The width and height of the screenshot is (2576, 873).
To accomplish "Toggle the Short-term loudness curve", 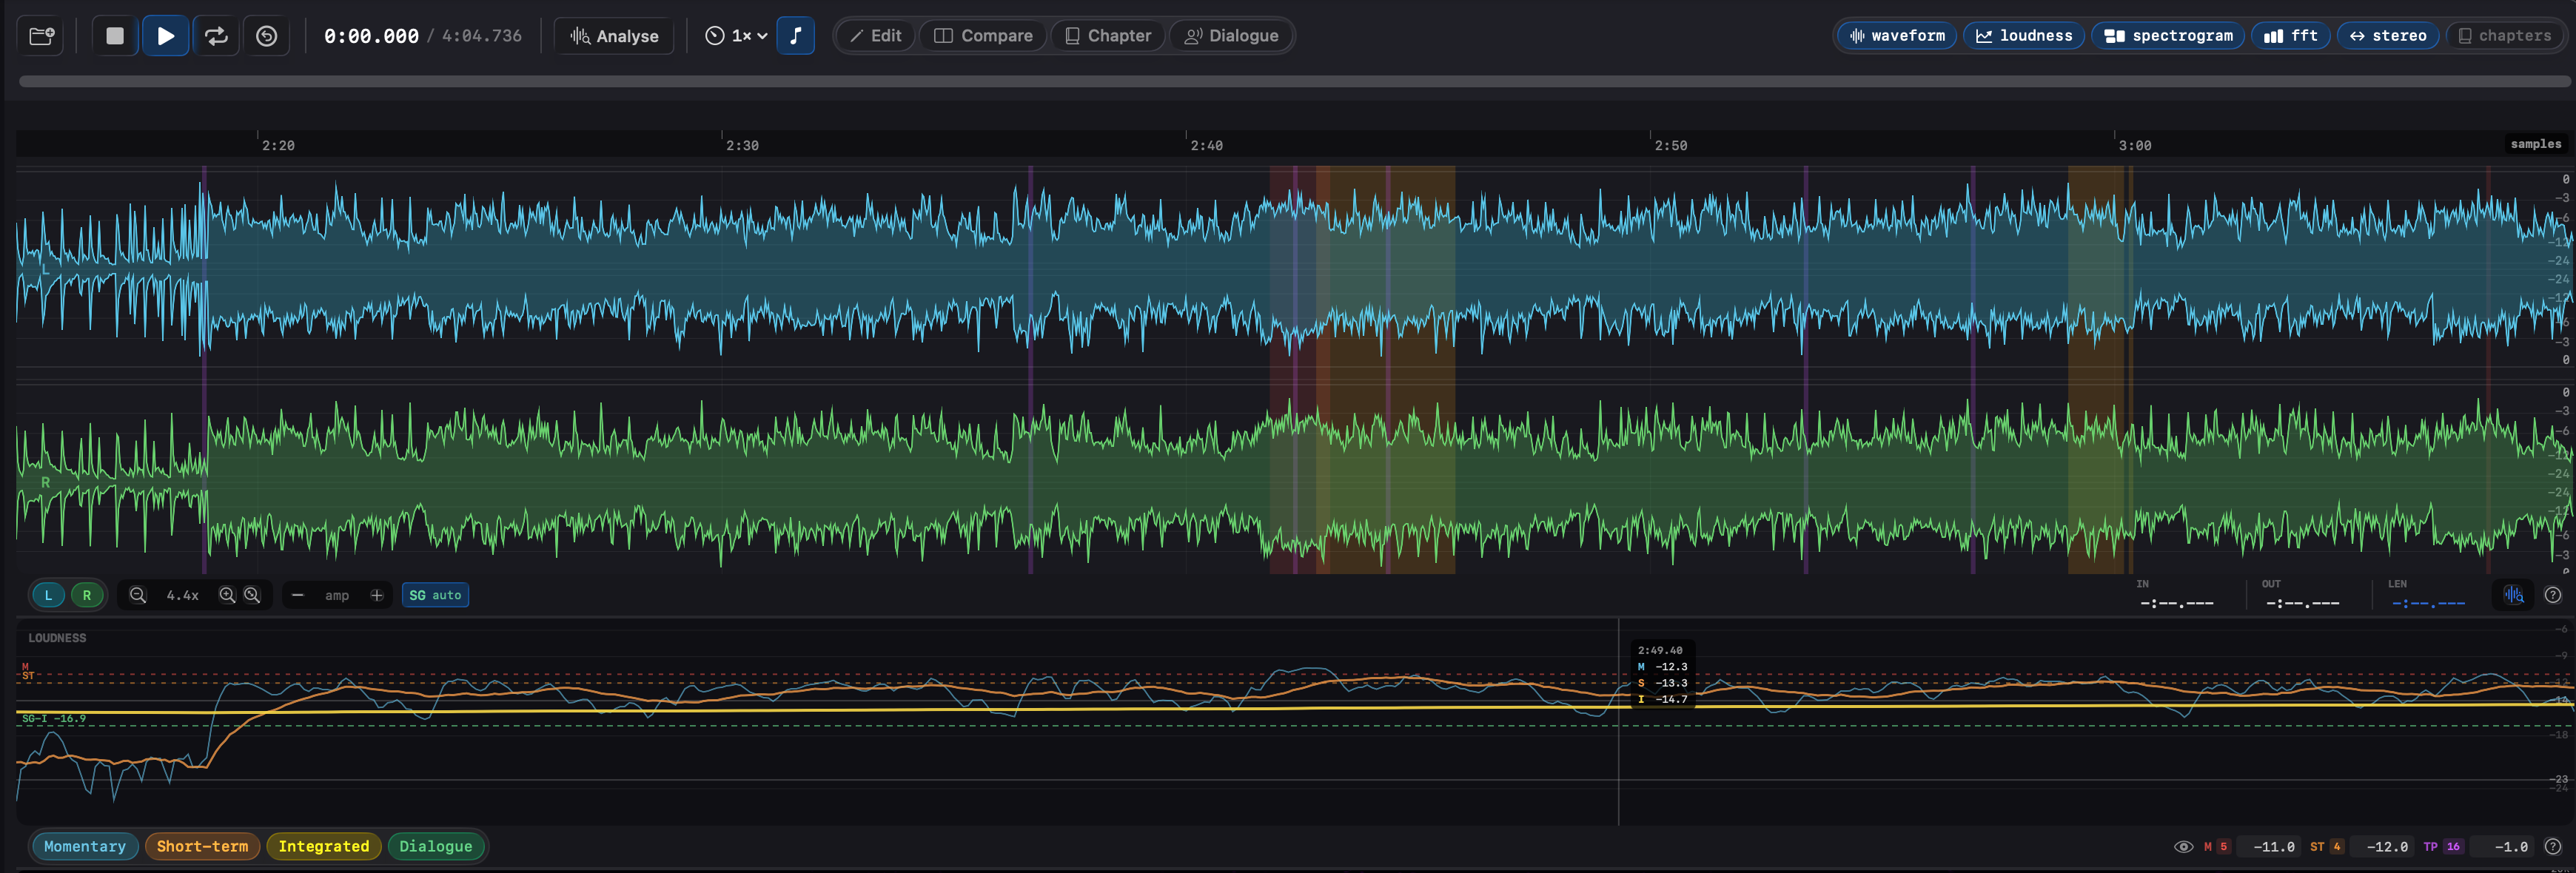I will click(x=202, y=847).
